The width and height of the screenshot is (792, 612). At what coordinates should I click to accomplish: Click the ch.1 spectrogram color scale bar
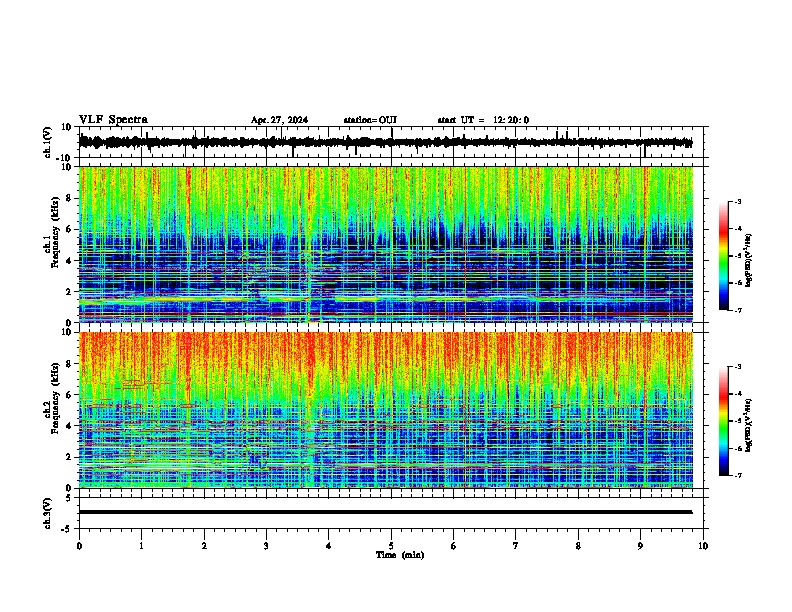[723, 256]
